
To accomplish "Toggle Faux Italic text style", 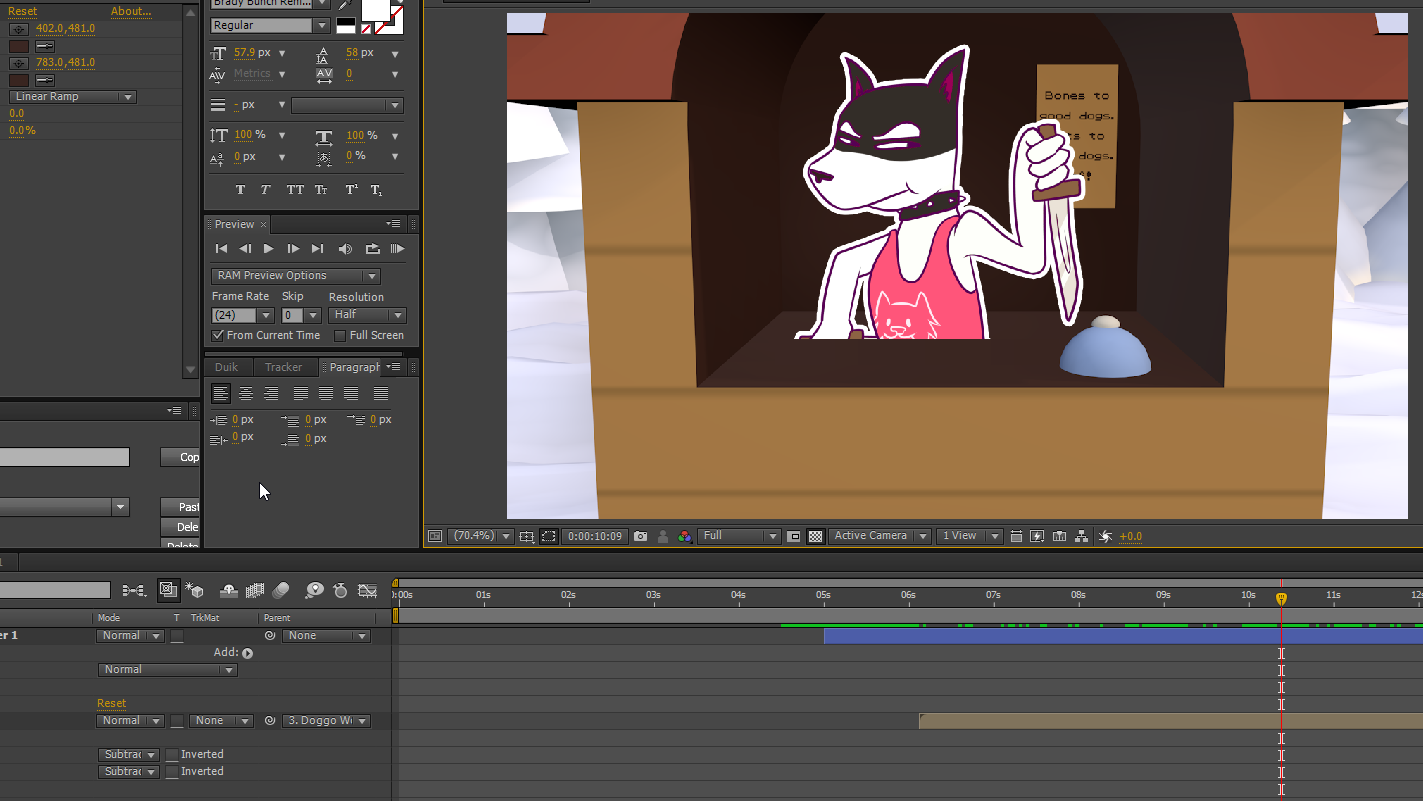I will [266, 190].
